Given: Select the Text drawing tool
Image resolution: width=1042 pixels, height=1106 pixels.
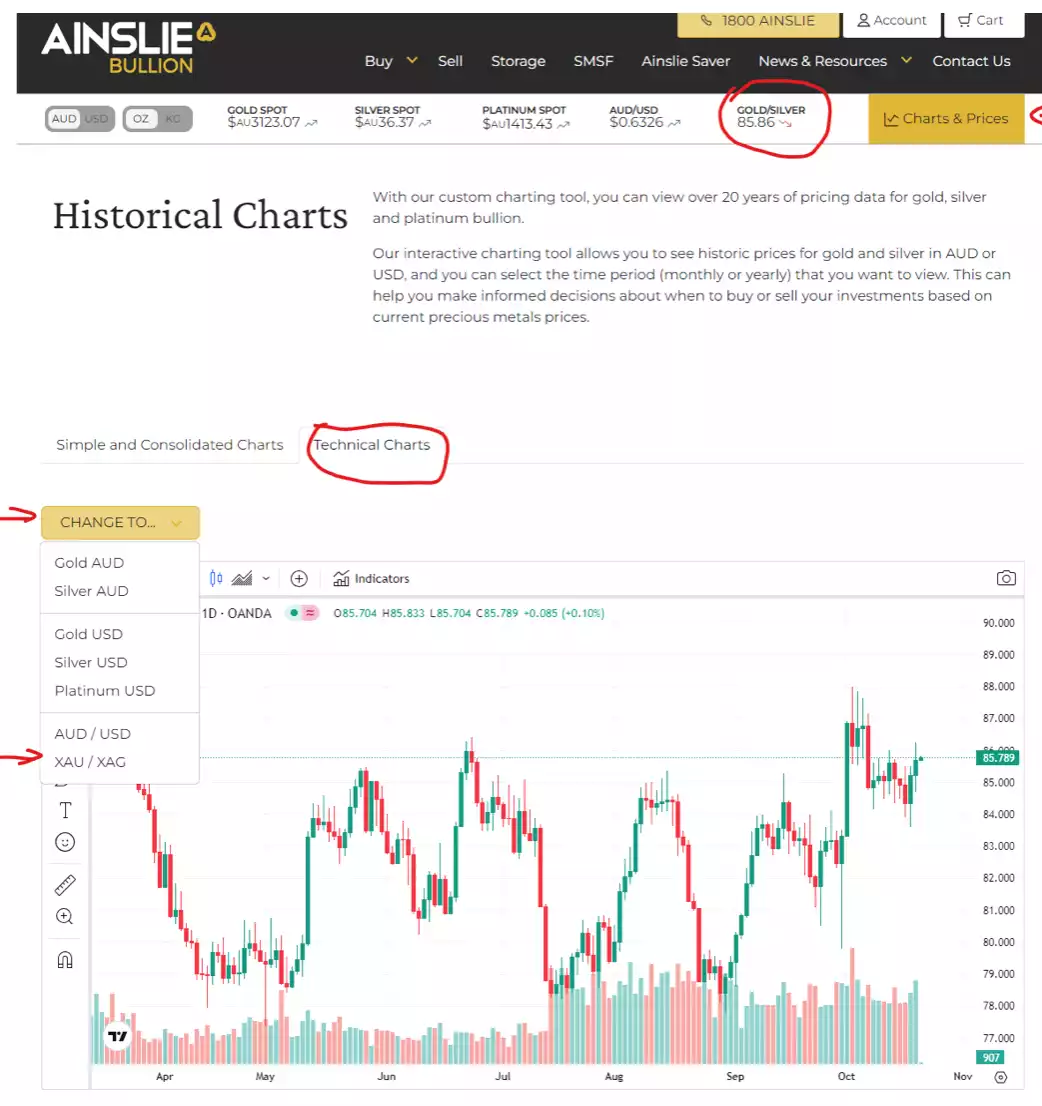Looking at the screenshot, I should (x=65, y=810).
